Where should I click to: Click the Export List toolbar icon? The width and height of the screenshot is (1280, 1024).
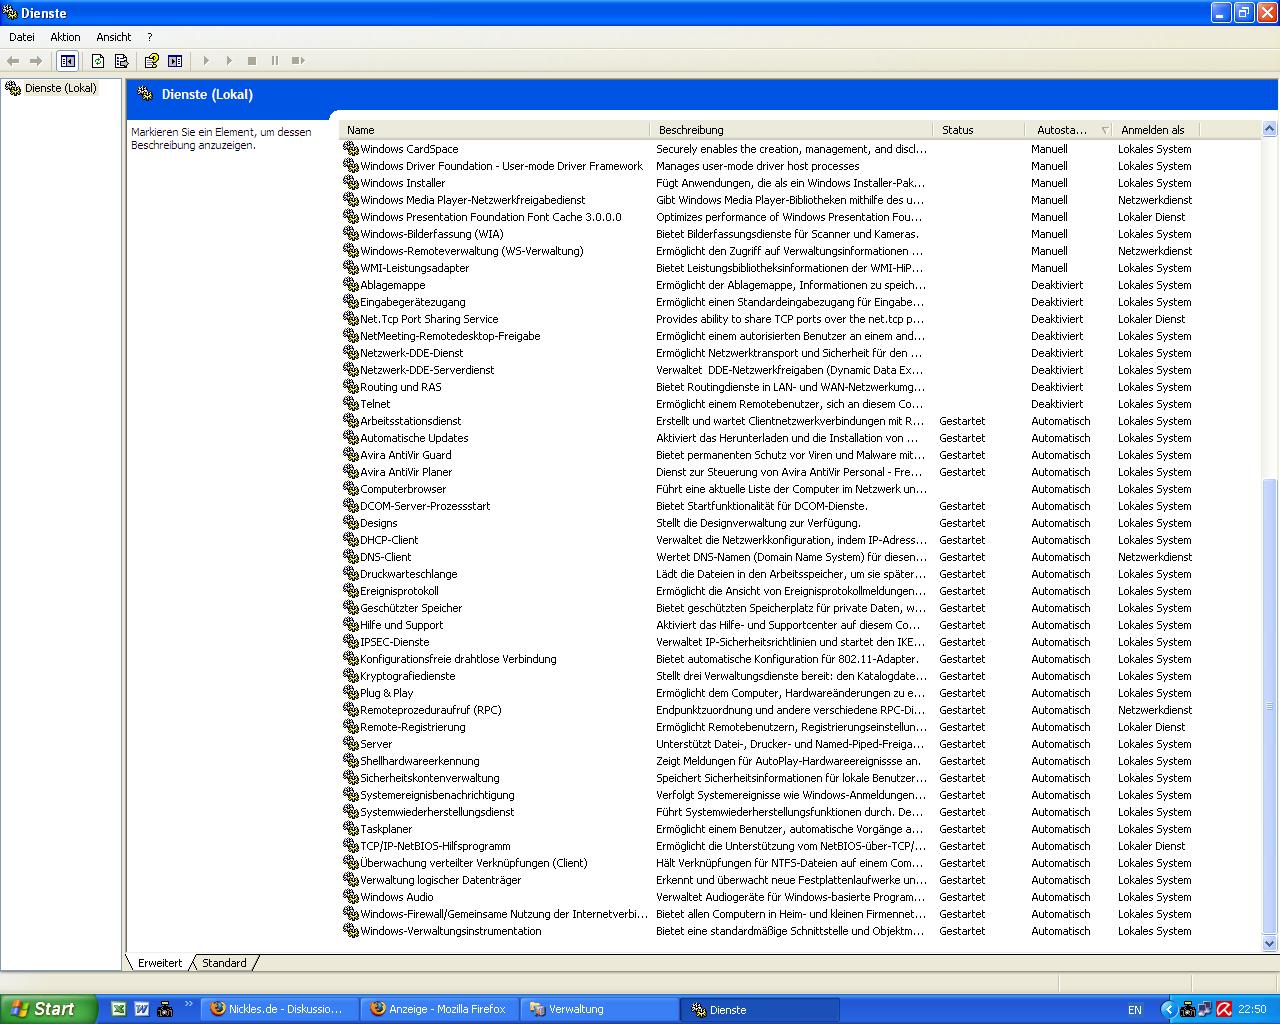(x=121, y=61)
